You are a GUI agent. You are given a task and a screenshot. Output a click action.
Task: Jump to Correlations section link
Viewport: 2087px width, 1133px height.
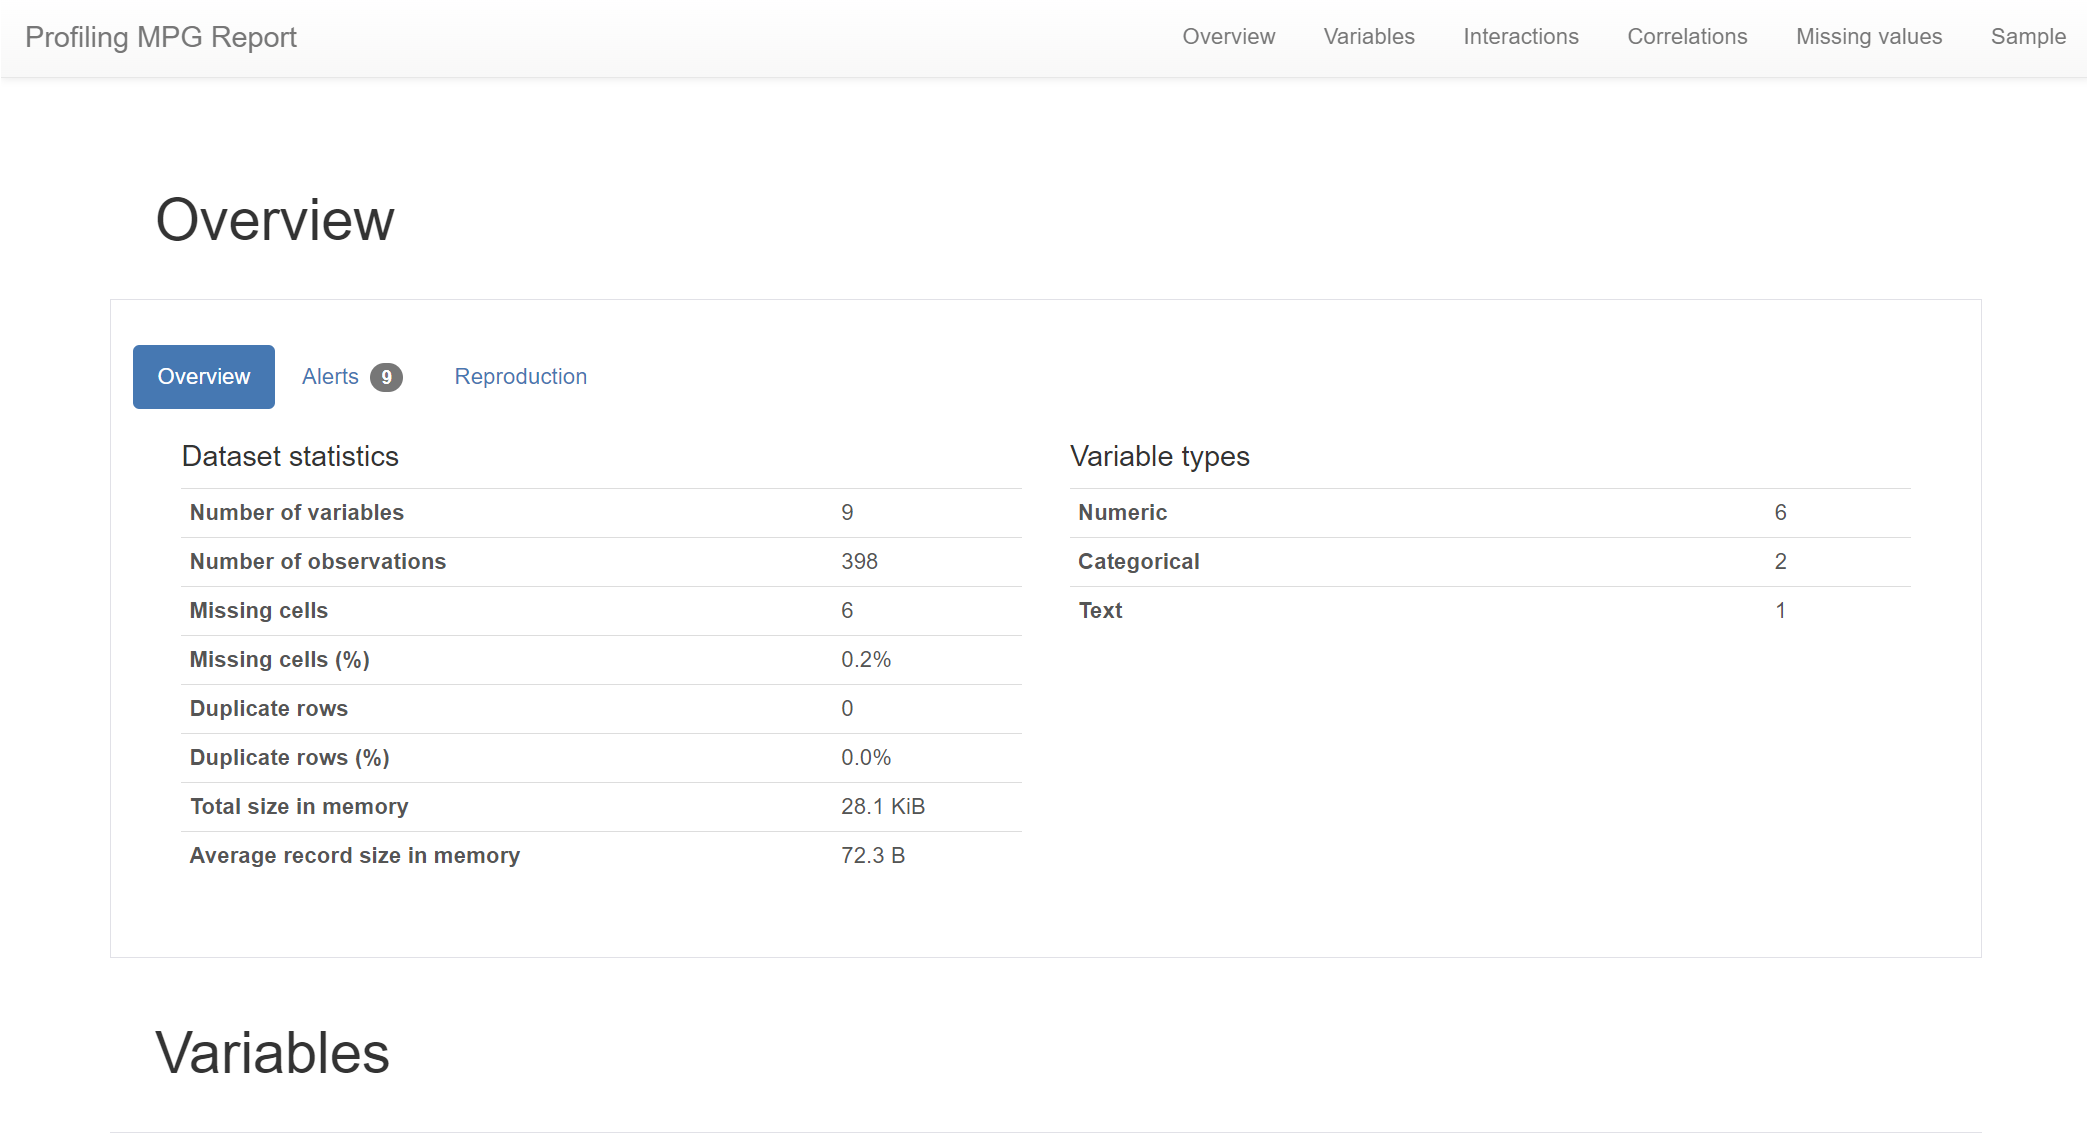tap(1686, 37)
